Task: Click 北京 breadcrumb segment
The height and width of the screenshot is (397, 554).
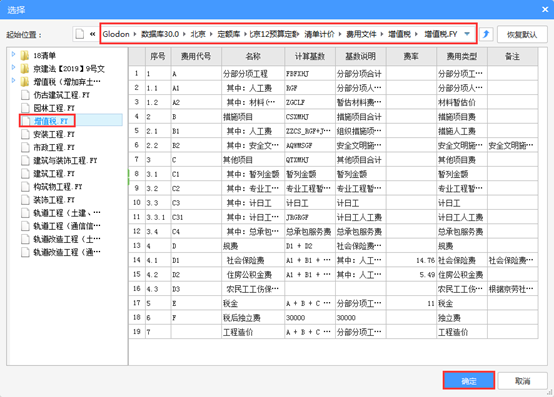Action: (x=198, y=34)
